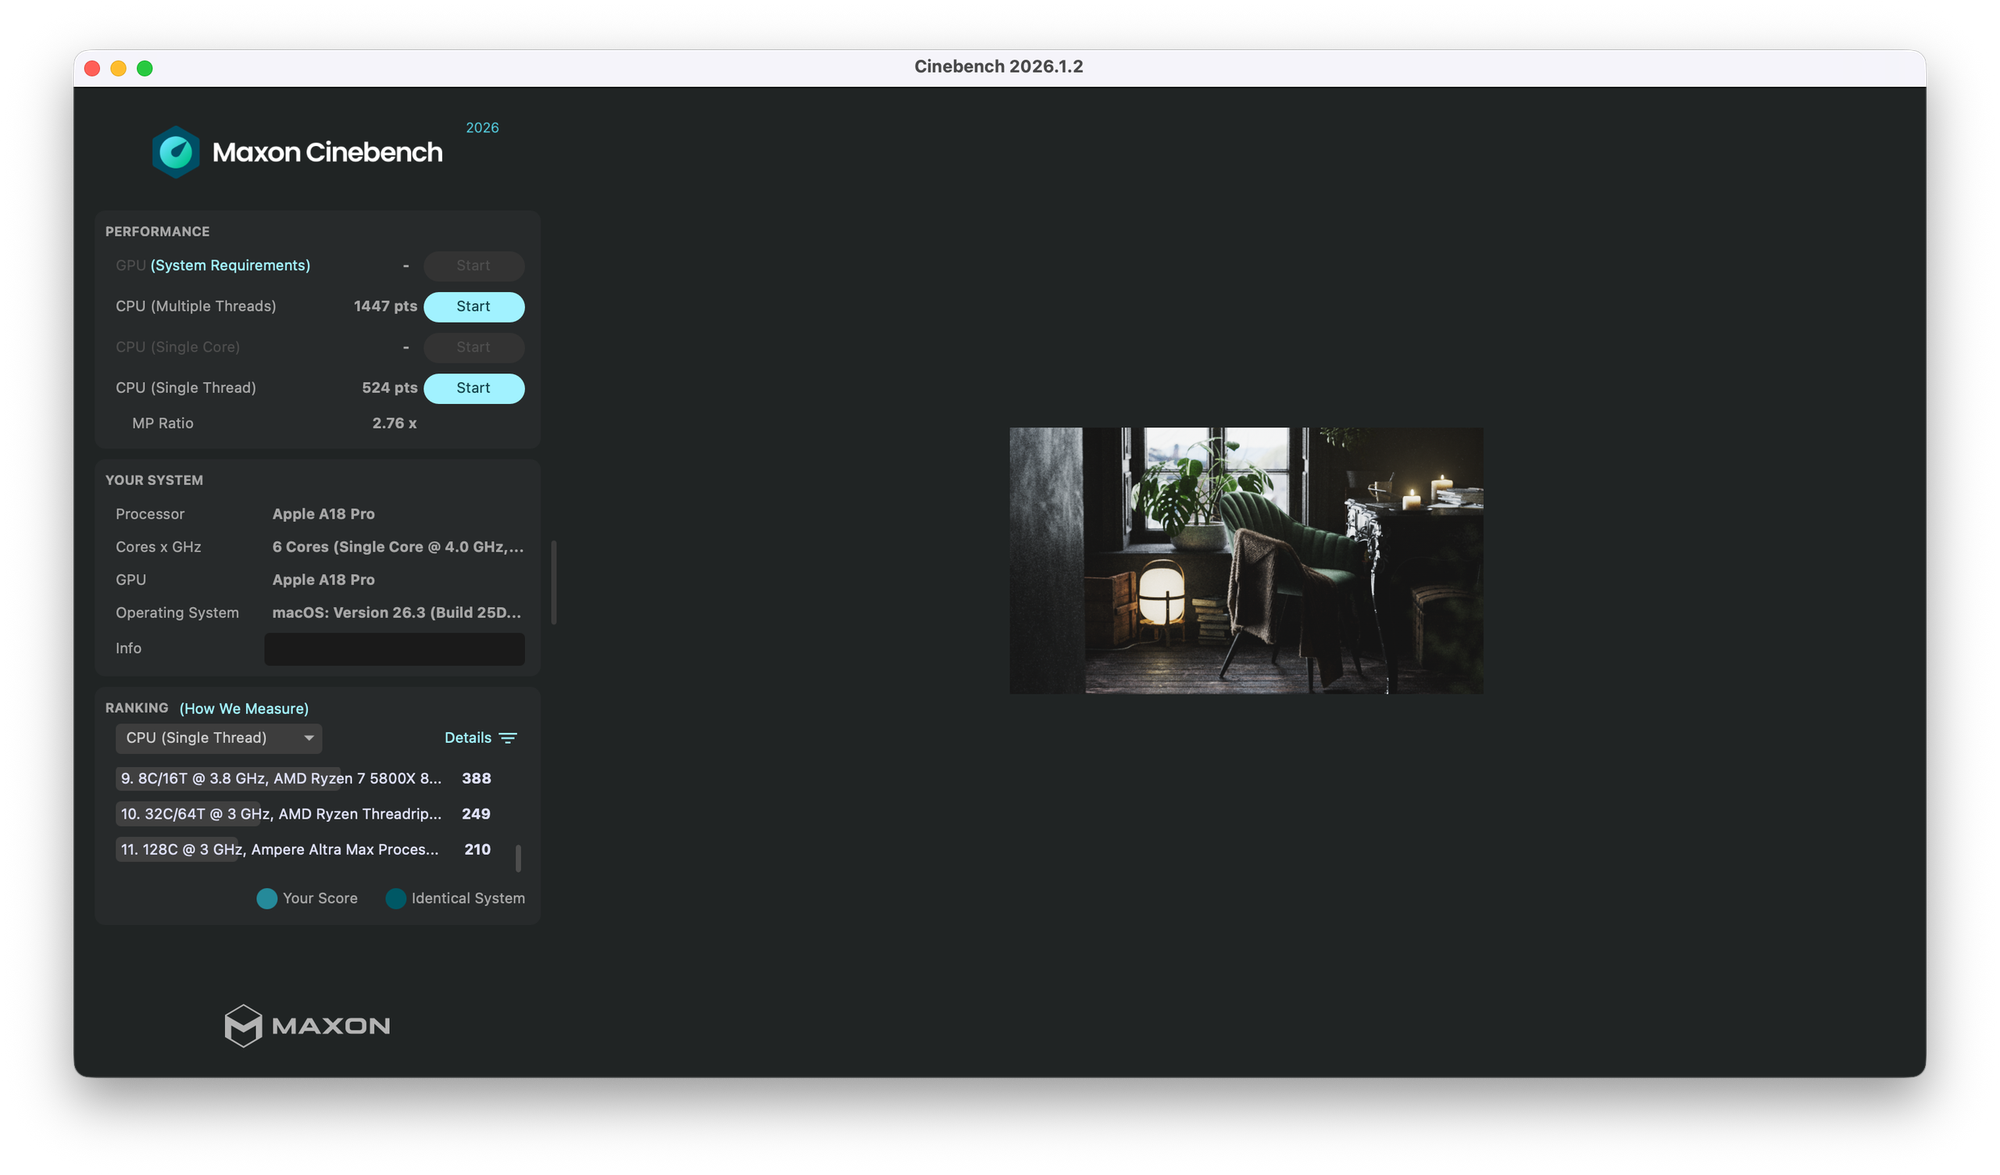
Task: Toggle the ranking Details view
Action: coord(468,738)
